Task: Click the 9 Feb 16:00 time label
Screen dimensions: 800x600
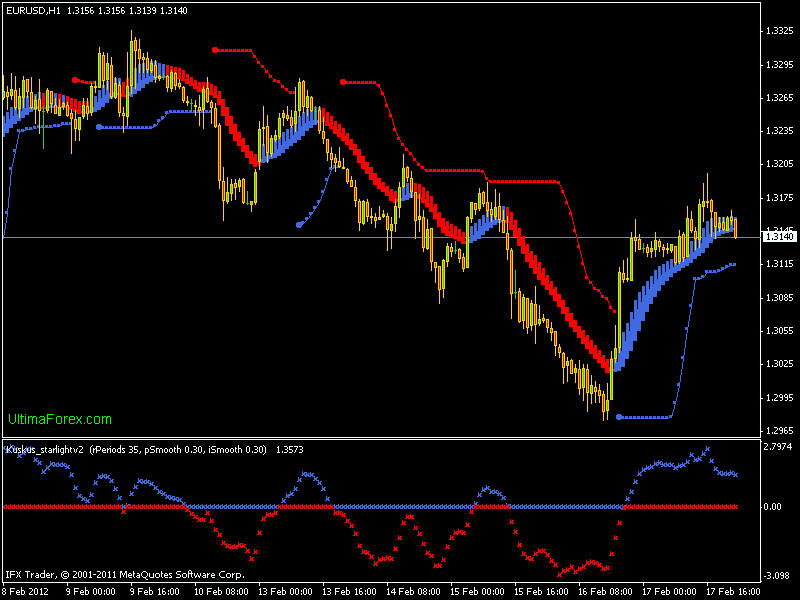Action: 155,592
